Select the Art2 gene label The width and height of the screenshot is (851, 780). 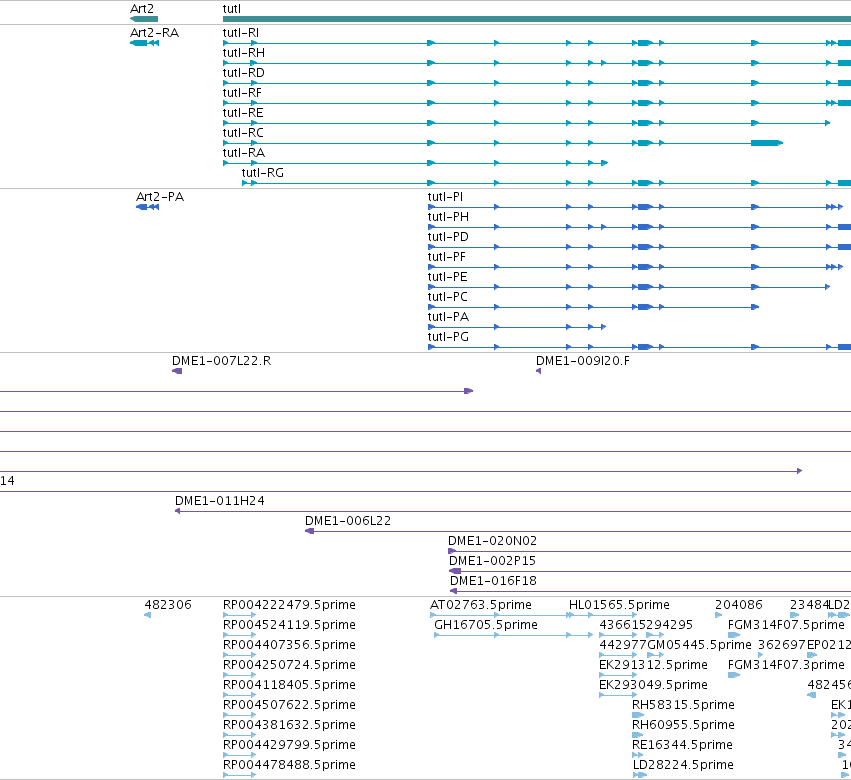[x=142, y=9]
